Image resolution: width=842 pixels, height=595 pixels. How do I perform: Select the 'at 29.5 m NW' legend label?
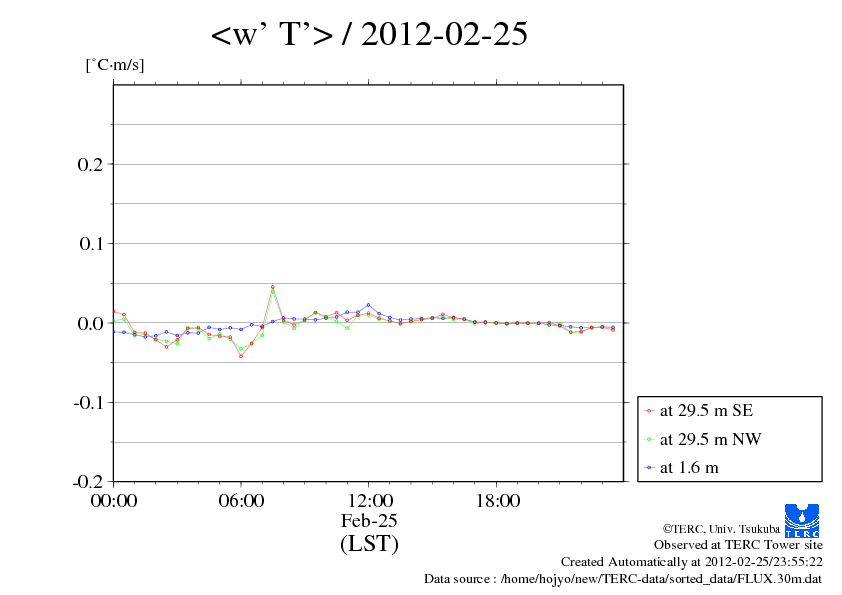(710, 439)
